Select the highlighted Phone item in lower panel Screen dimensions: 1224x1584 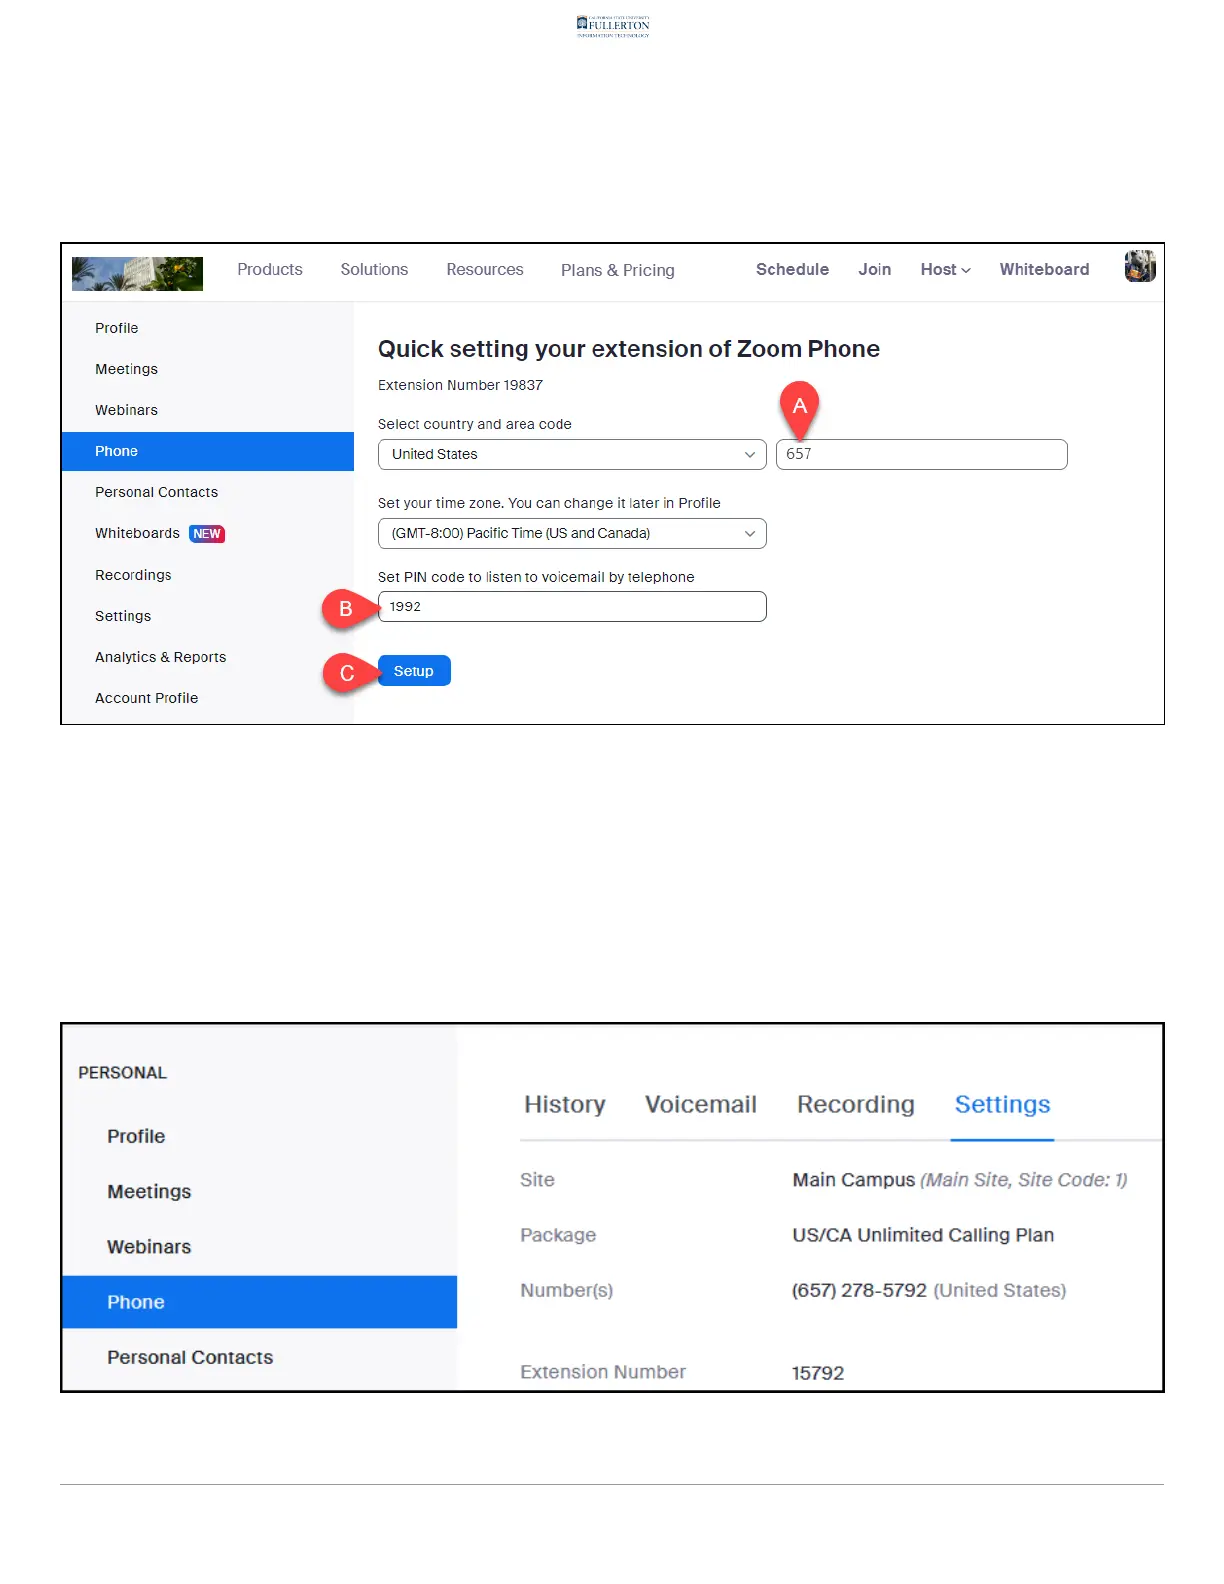click(x=259, y=1302)
